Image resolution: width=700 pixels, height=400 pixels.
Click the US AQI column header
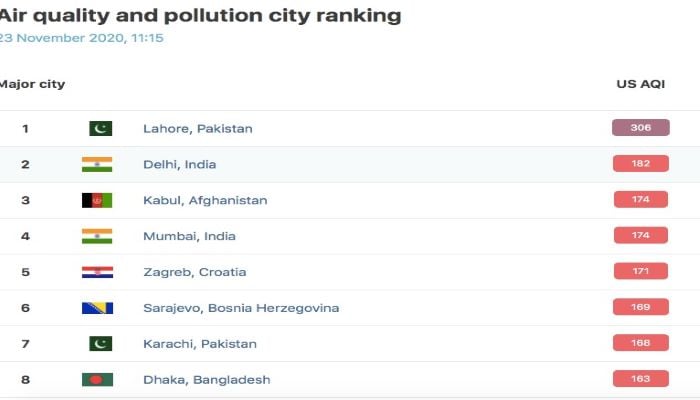pos(641,84)
